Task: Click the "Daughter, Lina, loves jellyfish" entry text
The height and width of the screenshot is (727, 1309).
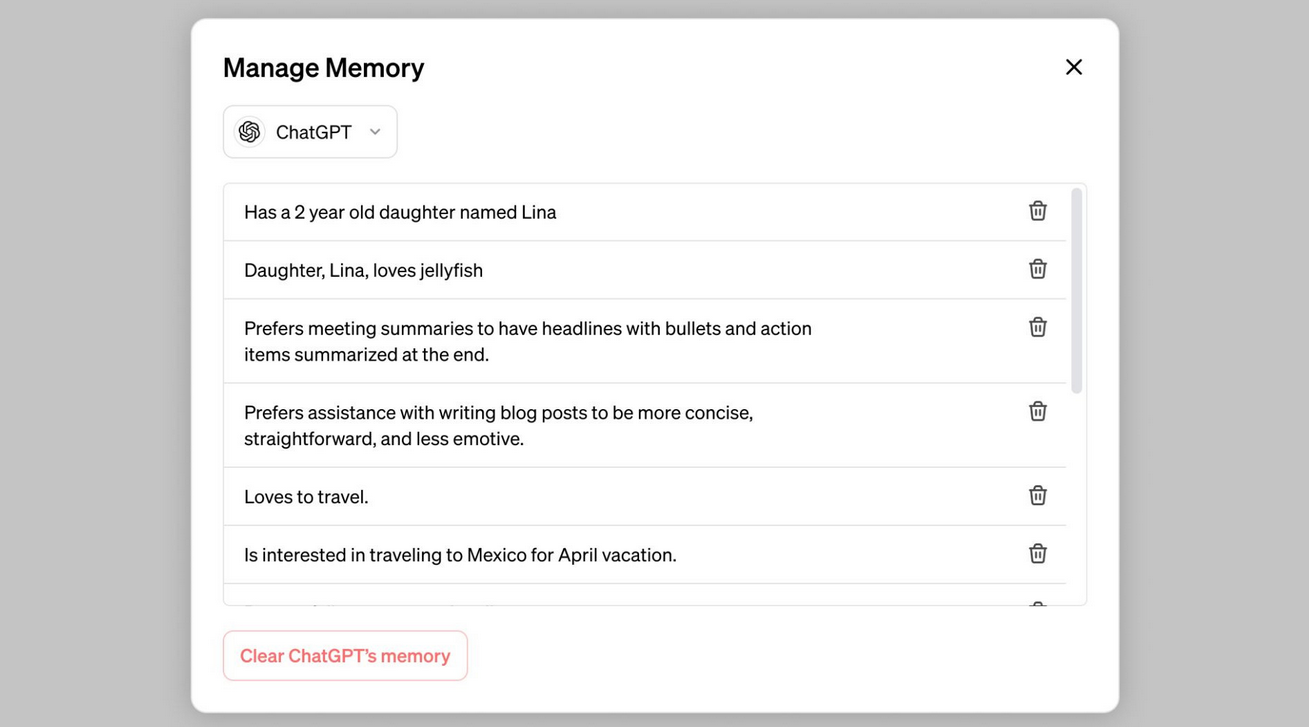Action: coord(363,270)
